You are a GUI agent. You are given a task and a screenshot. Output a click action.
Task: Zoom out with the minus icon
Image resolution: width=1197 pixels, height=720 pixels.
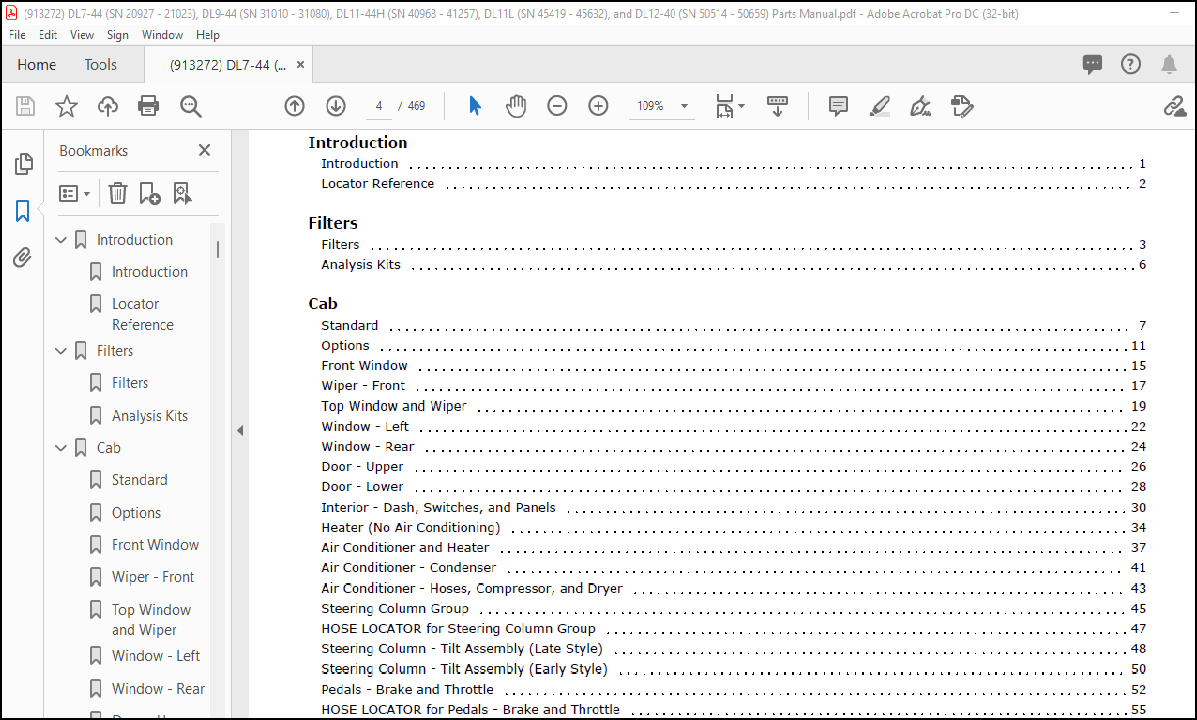click(x=557, y=106)
